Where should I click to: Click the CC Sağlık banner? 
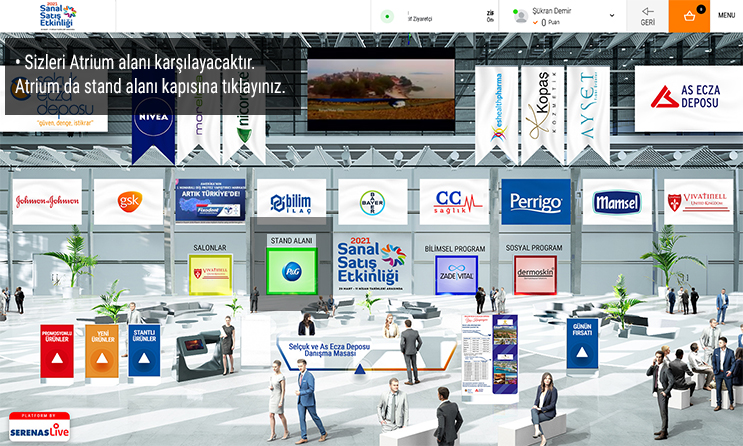454,202
